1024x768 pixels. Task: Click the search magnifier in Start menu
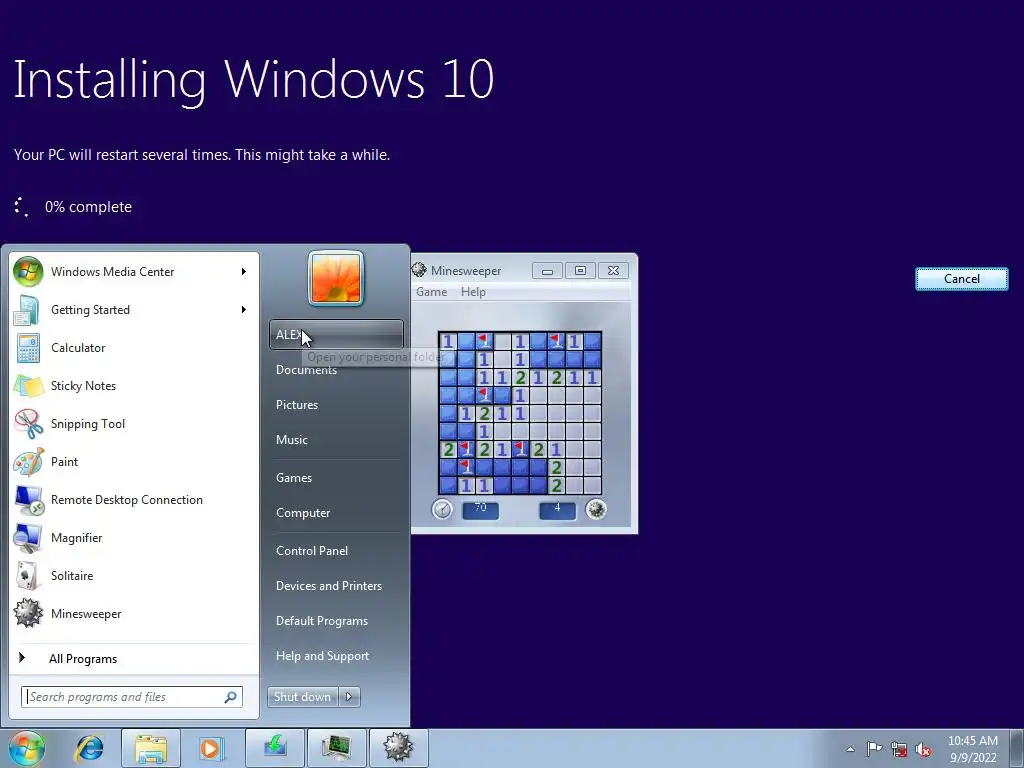231,697
